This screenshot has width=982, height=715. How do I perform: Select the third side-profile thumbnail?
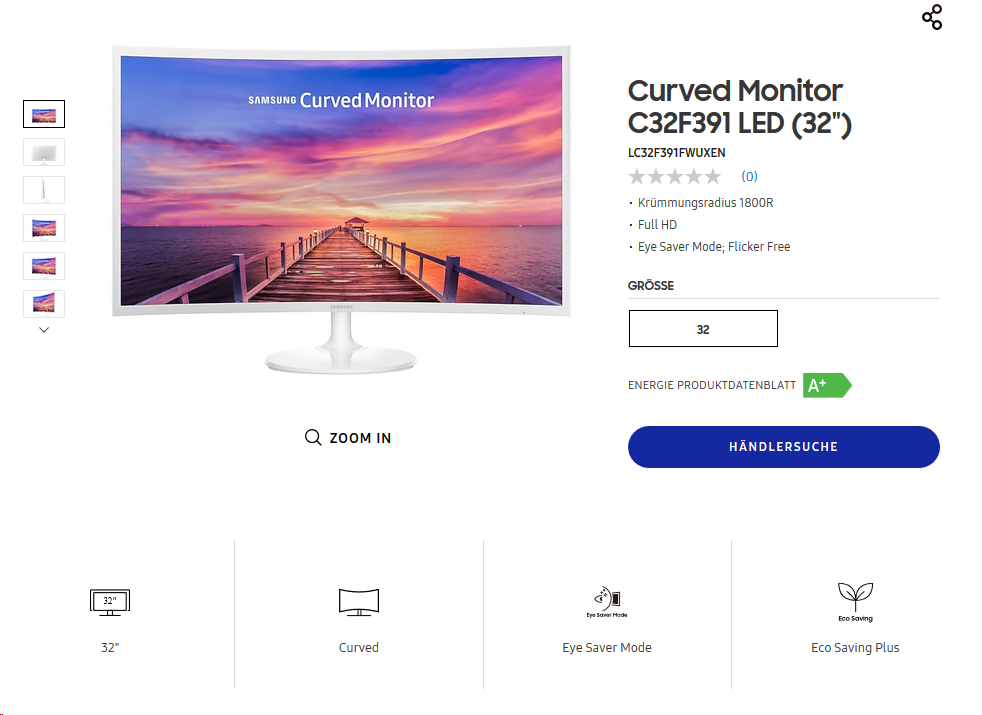[44, 190]
